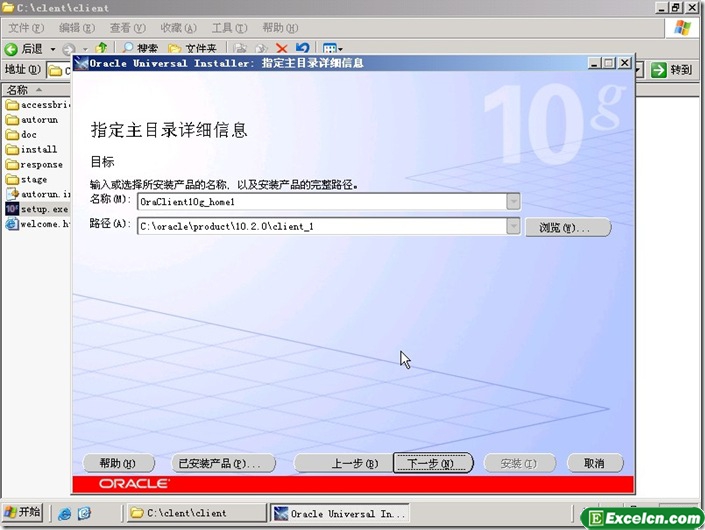This screenshot has width=705, height=530.
Task: Click the Undo toolbar icon
Action: coord(302,48)
